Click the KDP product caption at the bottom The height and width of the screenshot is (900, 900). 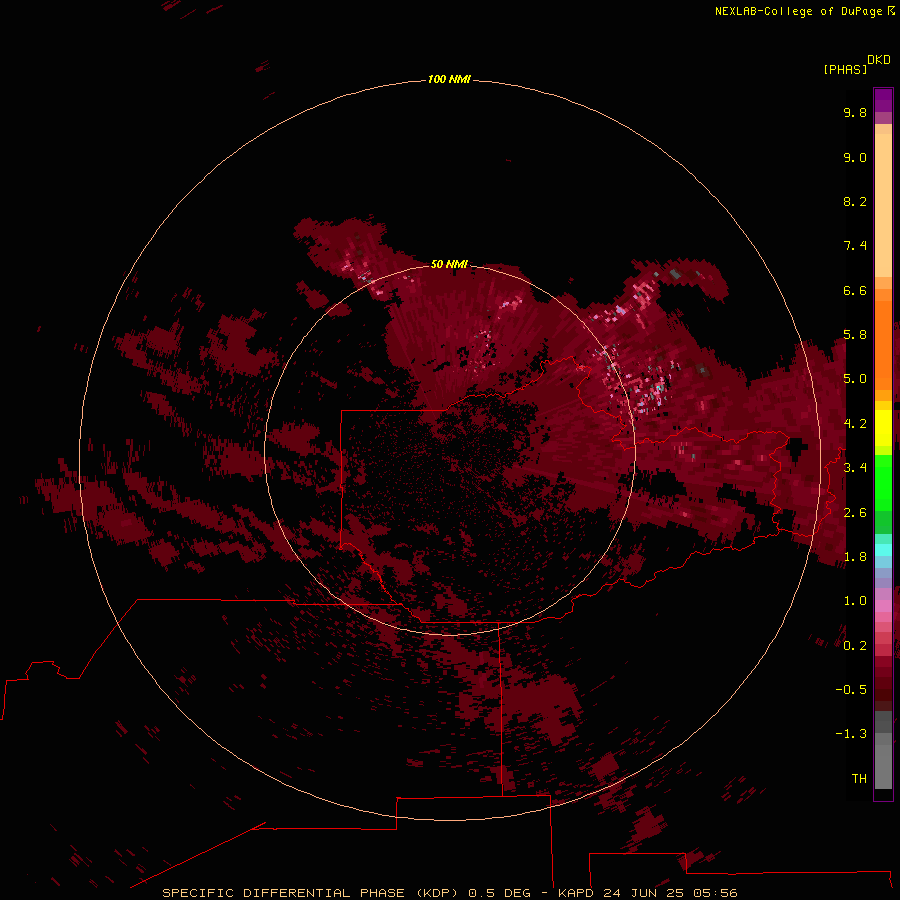tap(449, 893)
